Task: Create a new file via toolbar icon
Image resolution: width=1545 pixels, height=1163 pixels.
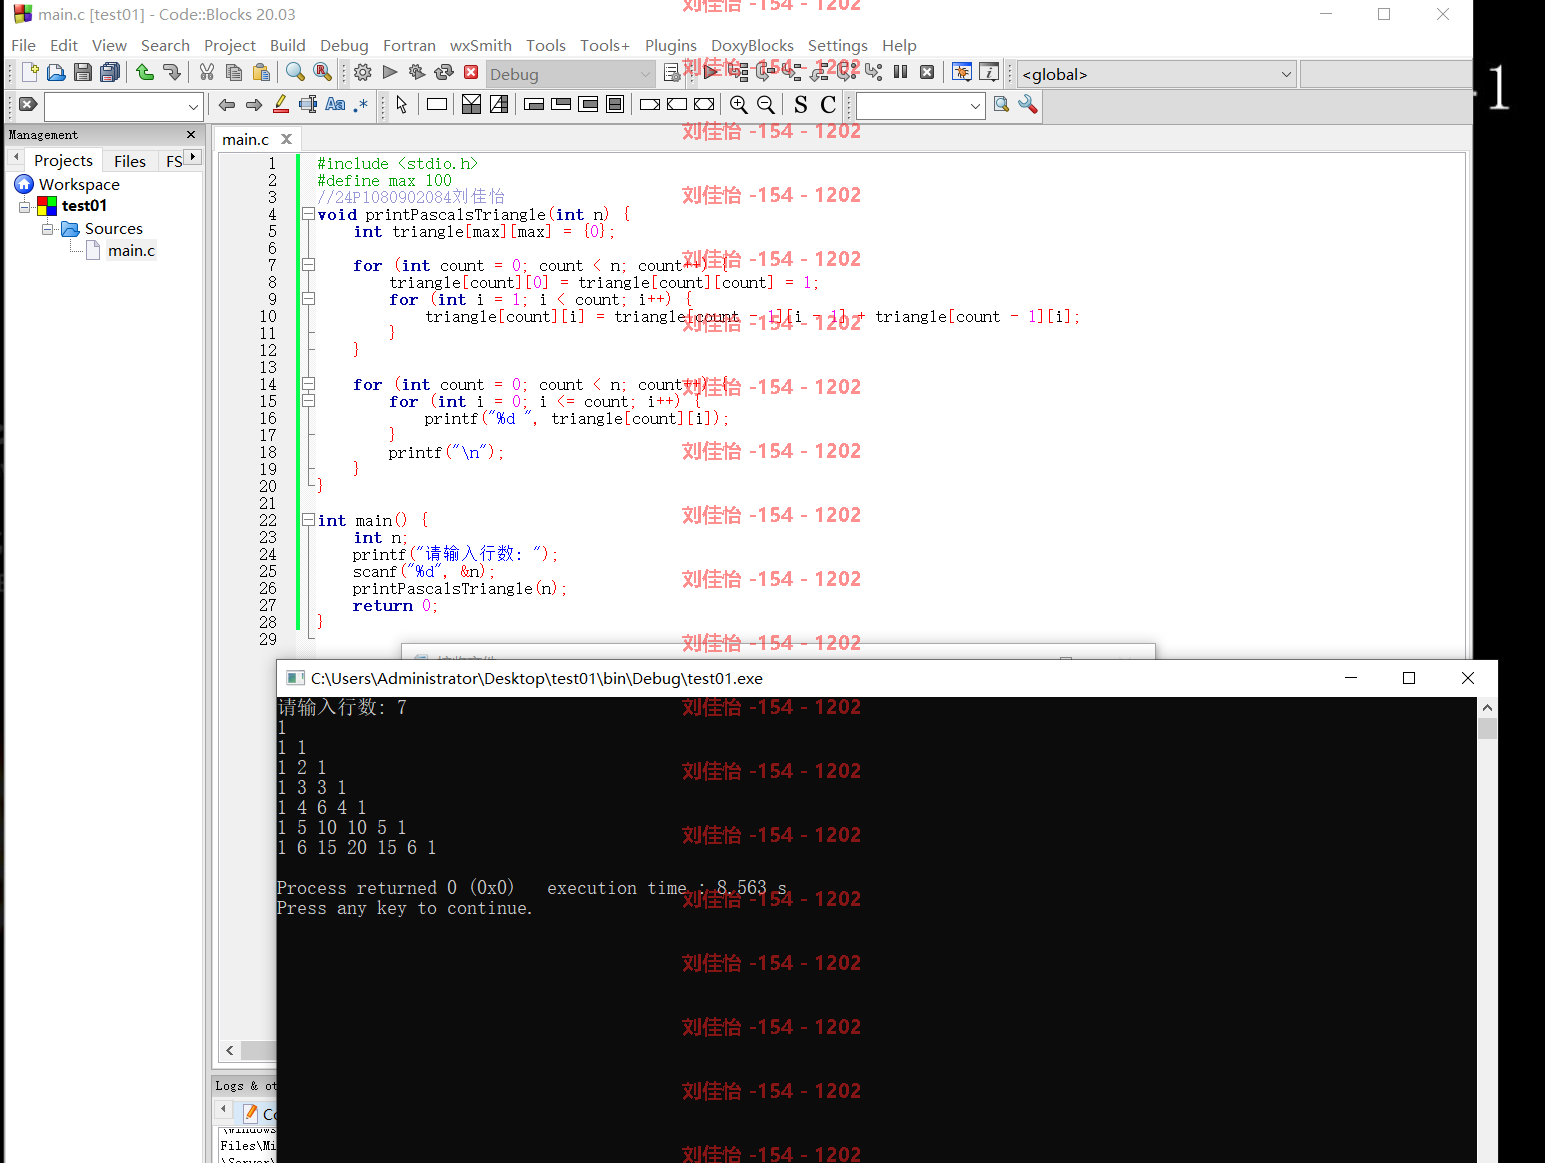Action: pos(30,72)
